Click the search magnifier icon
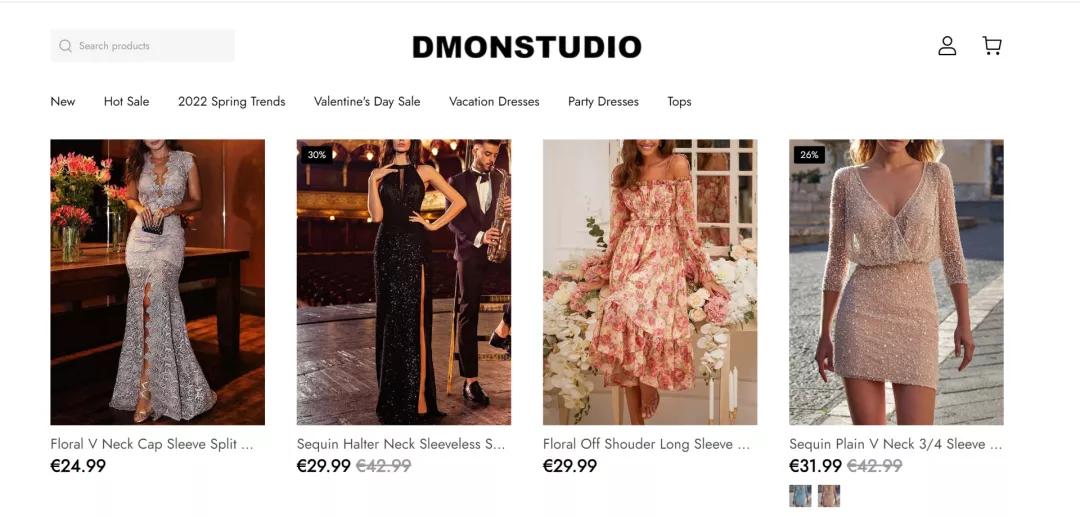The width and height of the screenshot is (1080, 517). click(65, 46)
